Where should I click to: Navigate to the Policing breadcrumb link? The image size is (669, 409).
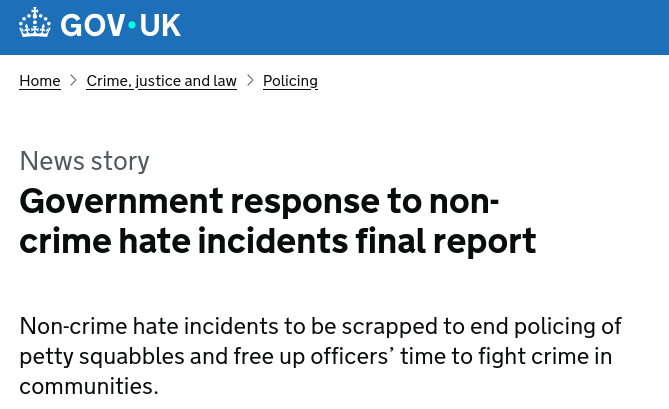[x=290, y=81]
